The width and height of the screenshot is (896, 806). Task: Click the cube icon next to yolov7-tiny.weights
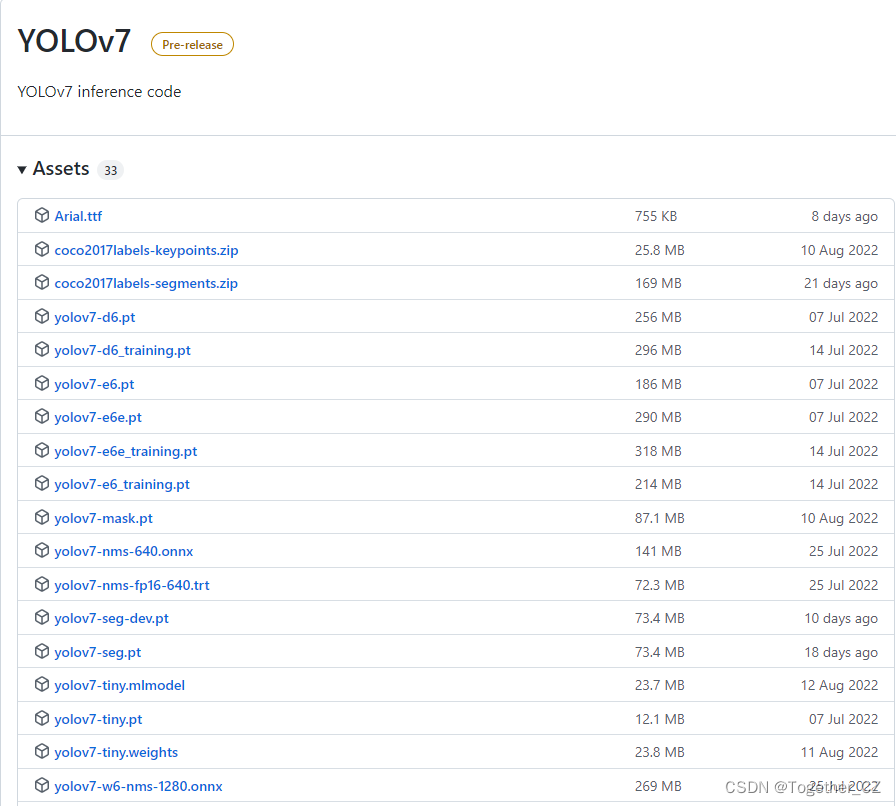[41, 752]
